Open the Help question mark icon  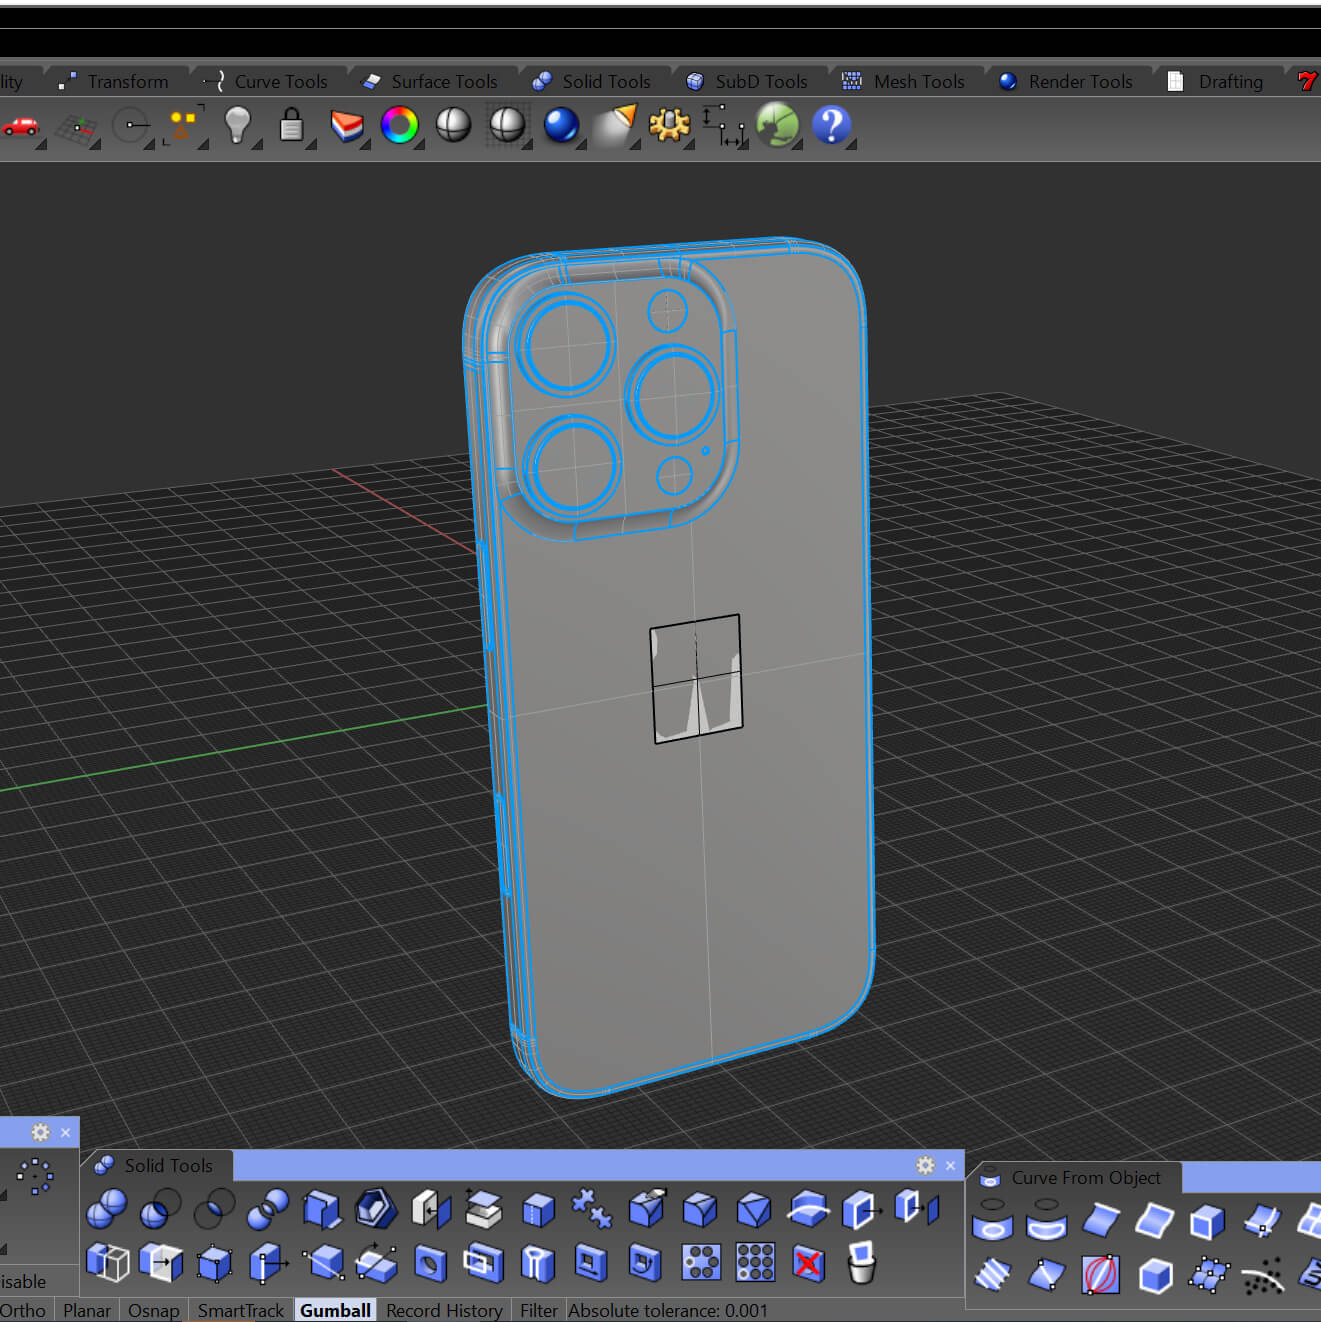831,125
